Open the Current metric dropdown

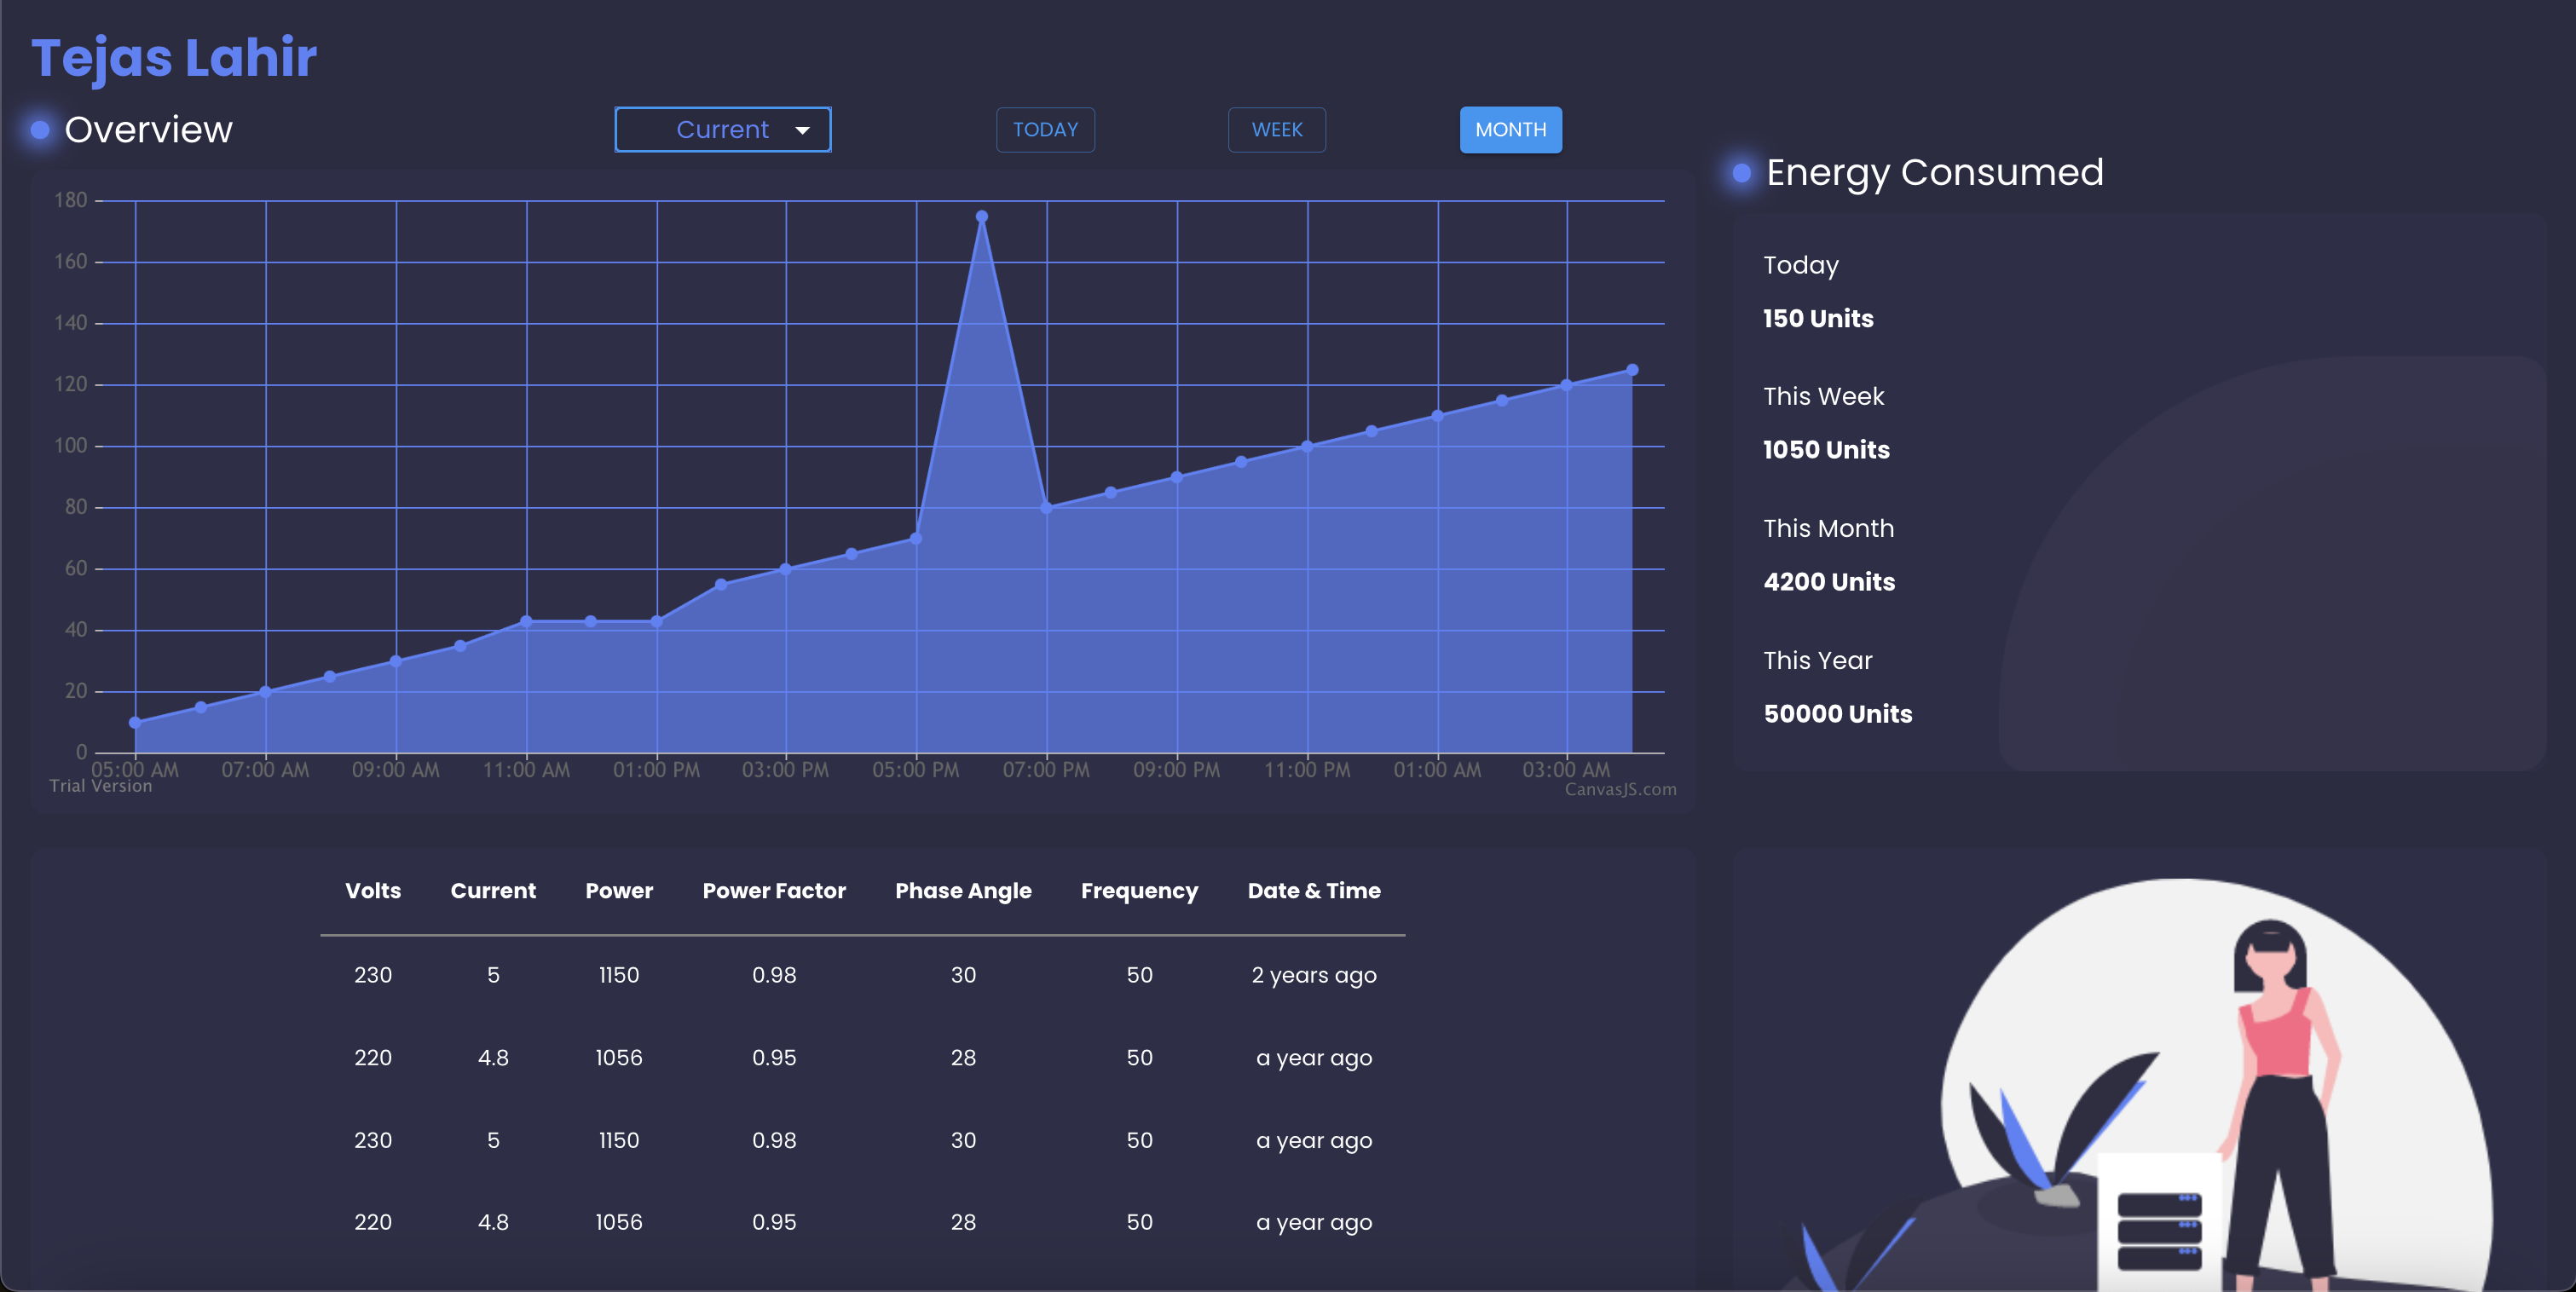click(x=722, y=130)
